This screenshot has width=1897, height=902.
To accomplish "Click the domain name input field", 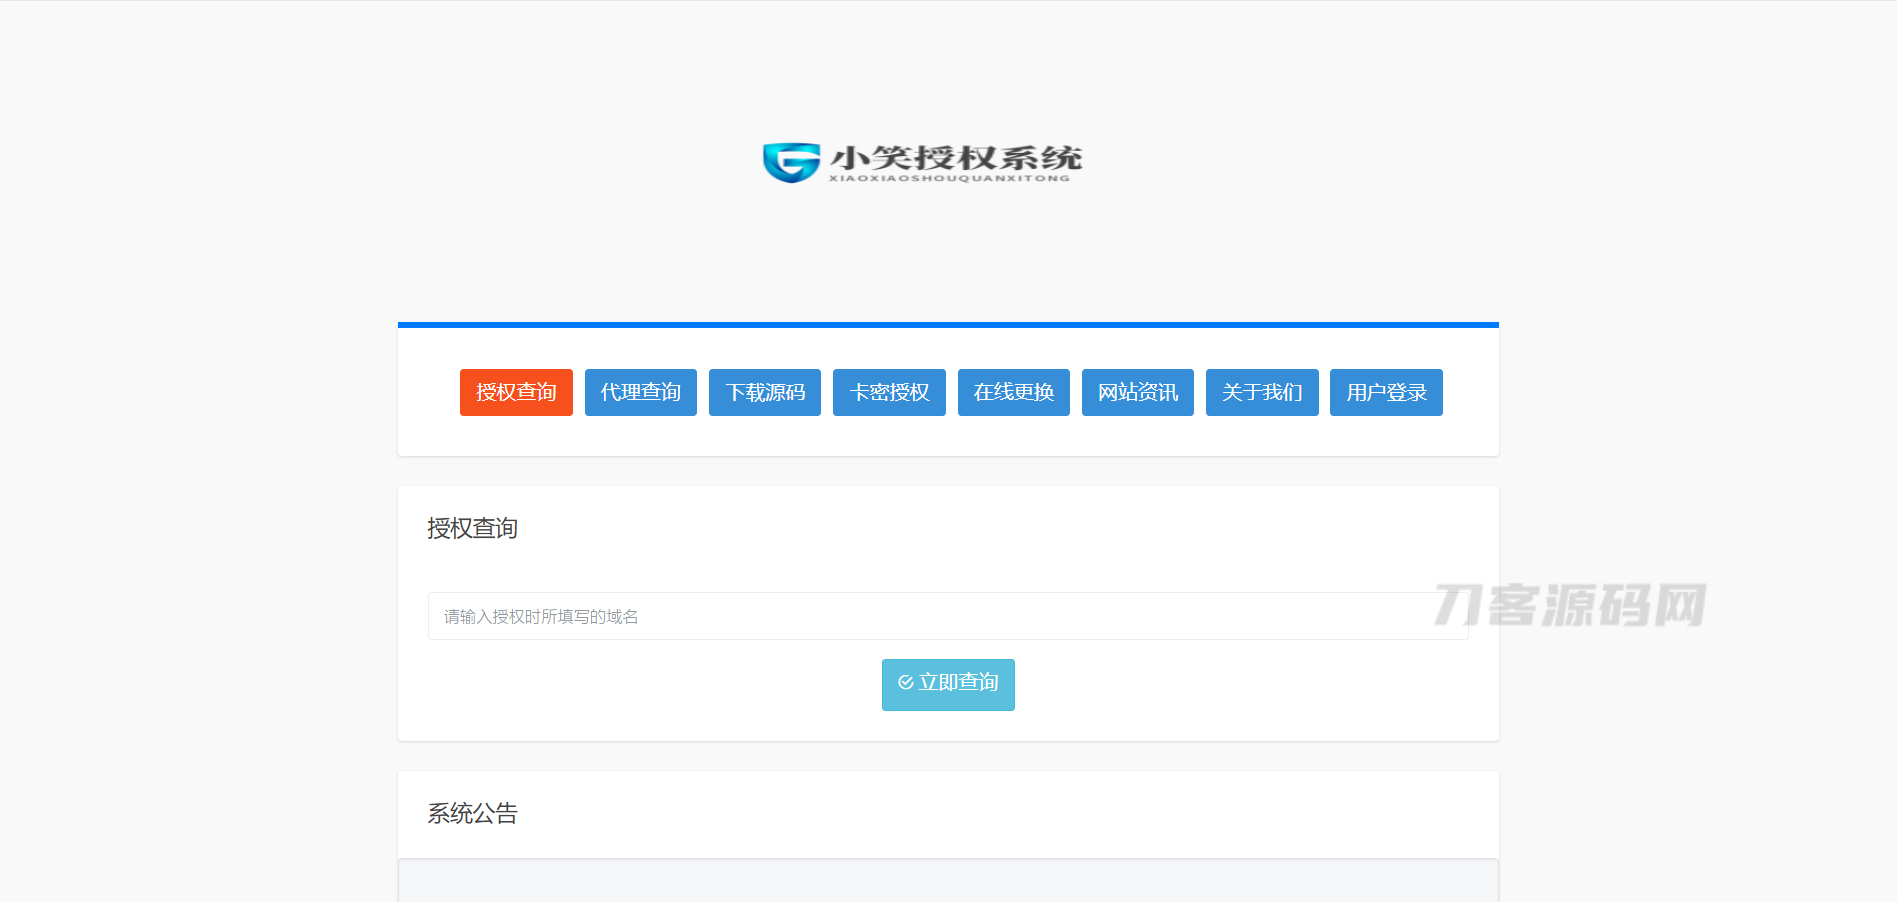I will [947, 616].
